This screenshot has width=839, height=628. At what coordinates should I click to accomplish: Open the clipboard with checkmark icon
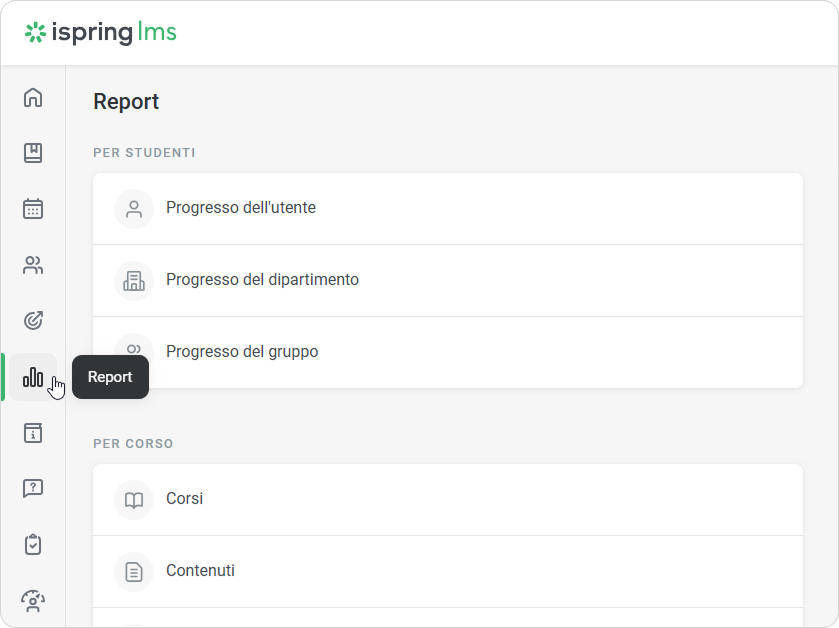(x=33, y=545)
